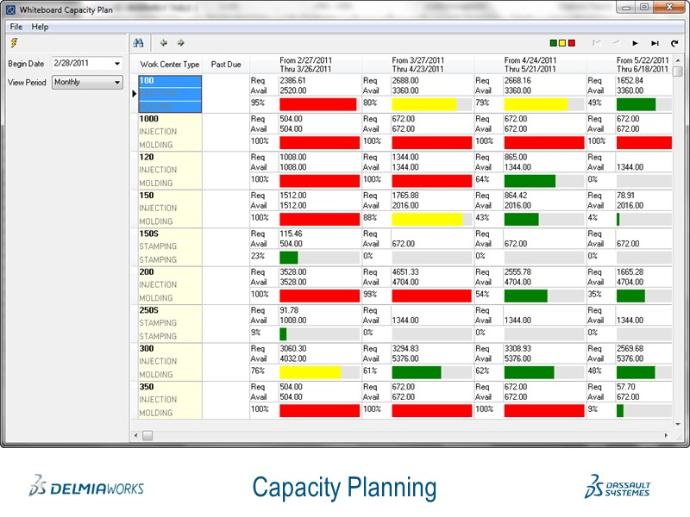Click the Work Center Type column header
This screenshot has width=690, height=517.
[x=169, y=64]
